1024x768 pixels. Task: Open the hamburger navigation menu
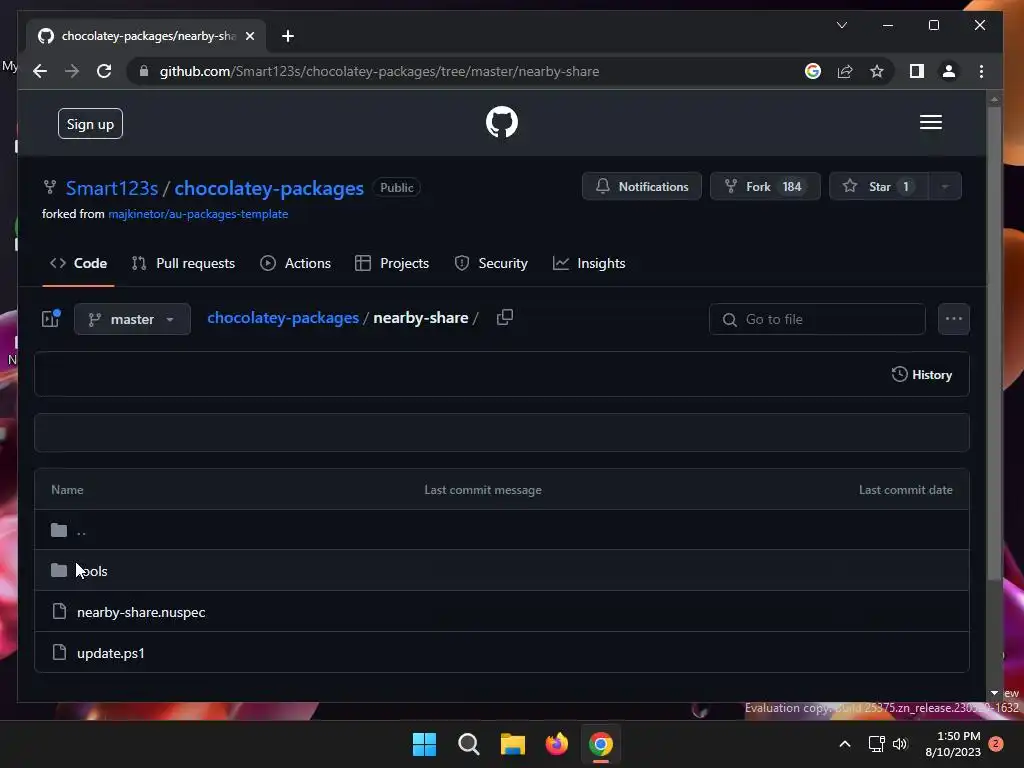[931, 122]
